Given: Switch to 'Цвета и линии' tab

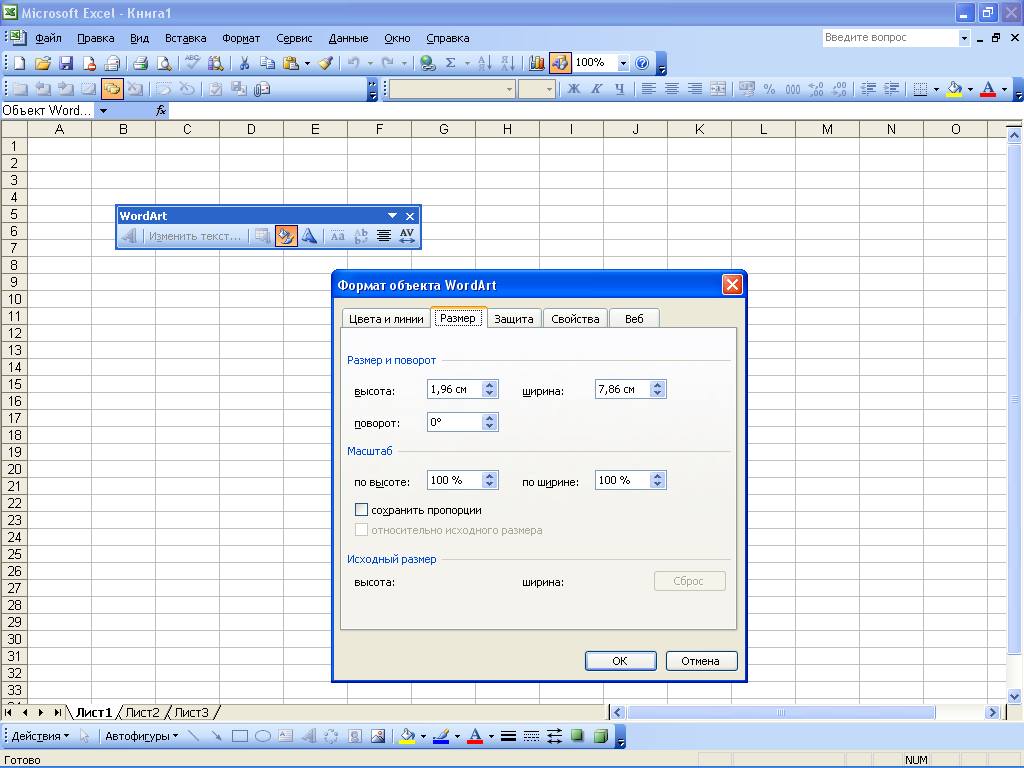Looking at the screenshot, I should coord(386,319).
